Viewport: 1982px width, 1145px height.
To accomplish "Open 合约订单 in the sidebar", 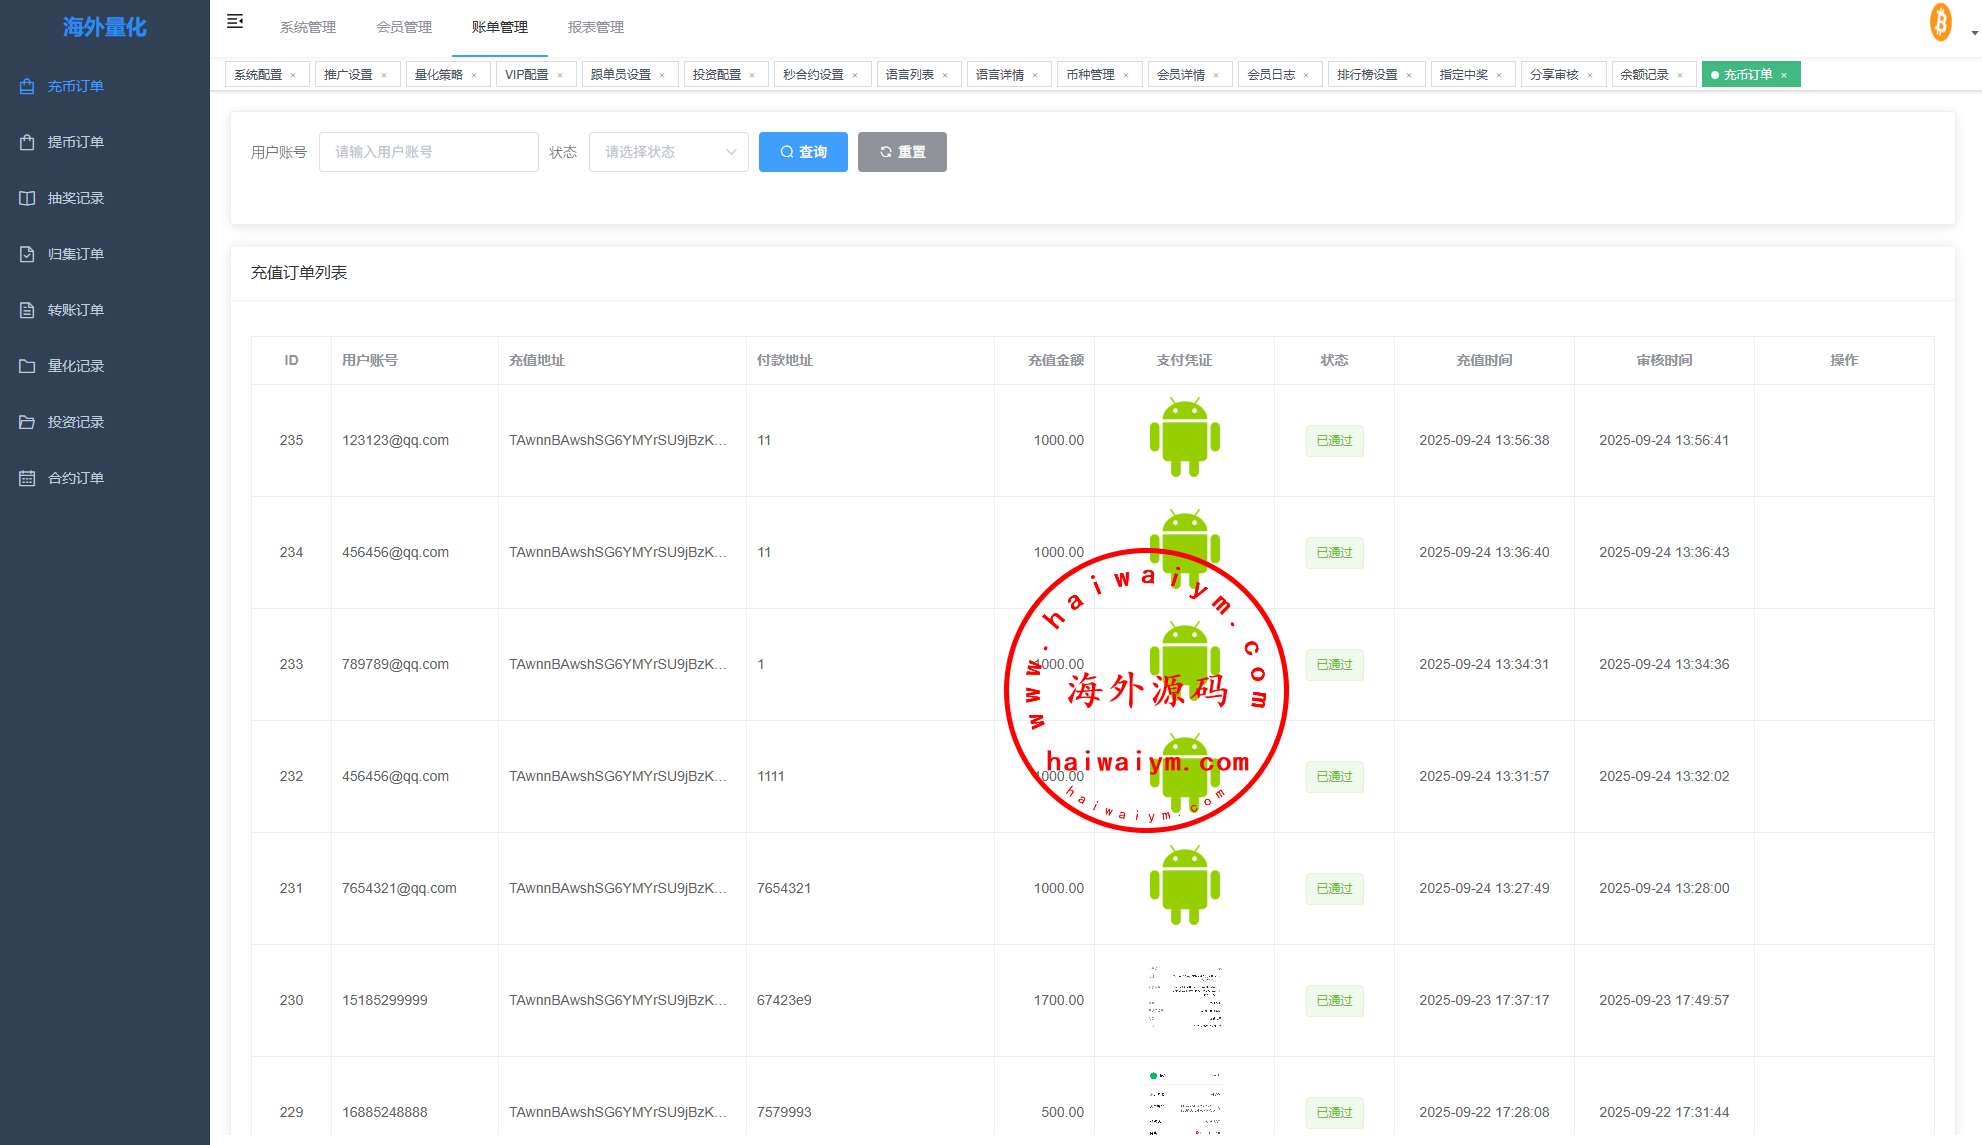I will point(75,478).
